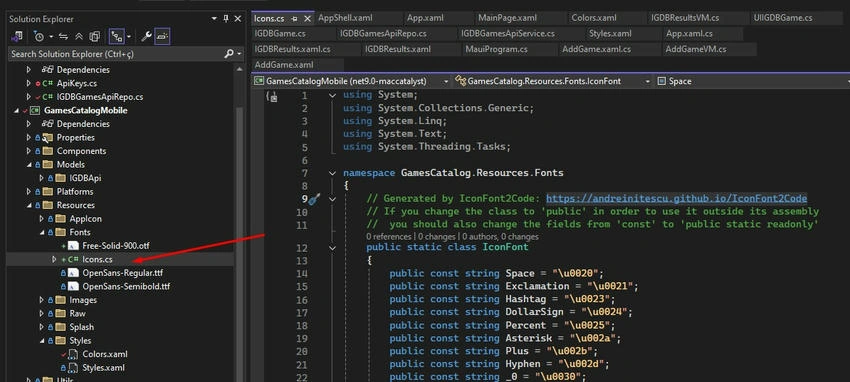
Task: Click the field icon beside Space combo
Action: click(x=661, y=81)
